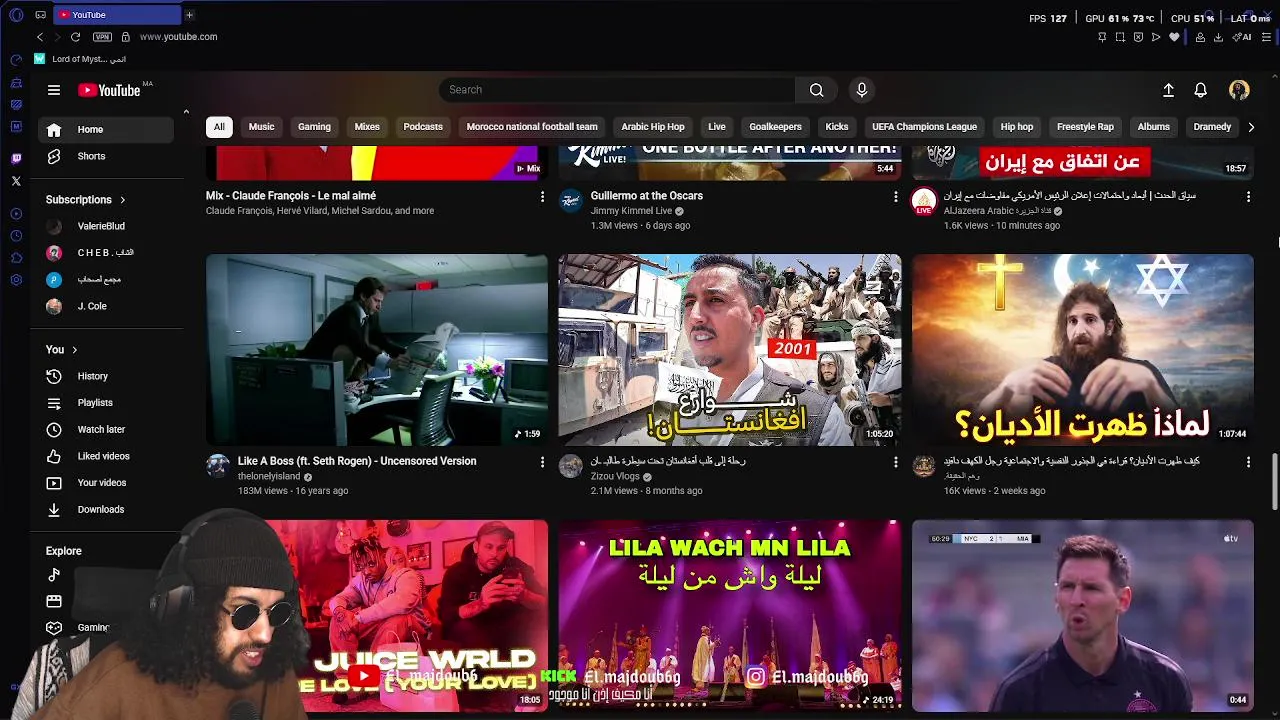Open Opera easy setup sliders icon

1265,37
